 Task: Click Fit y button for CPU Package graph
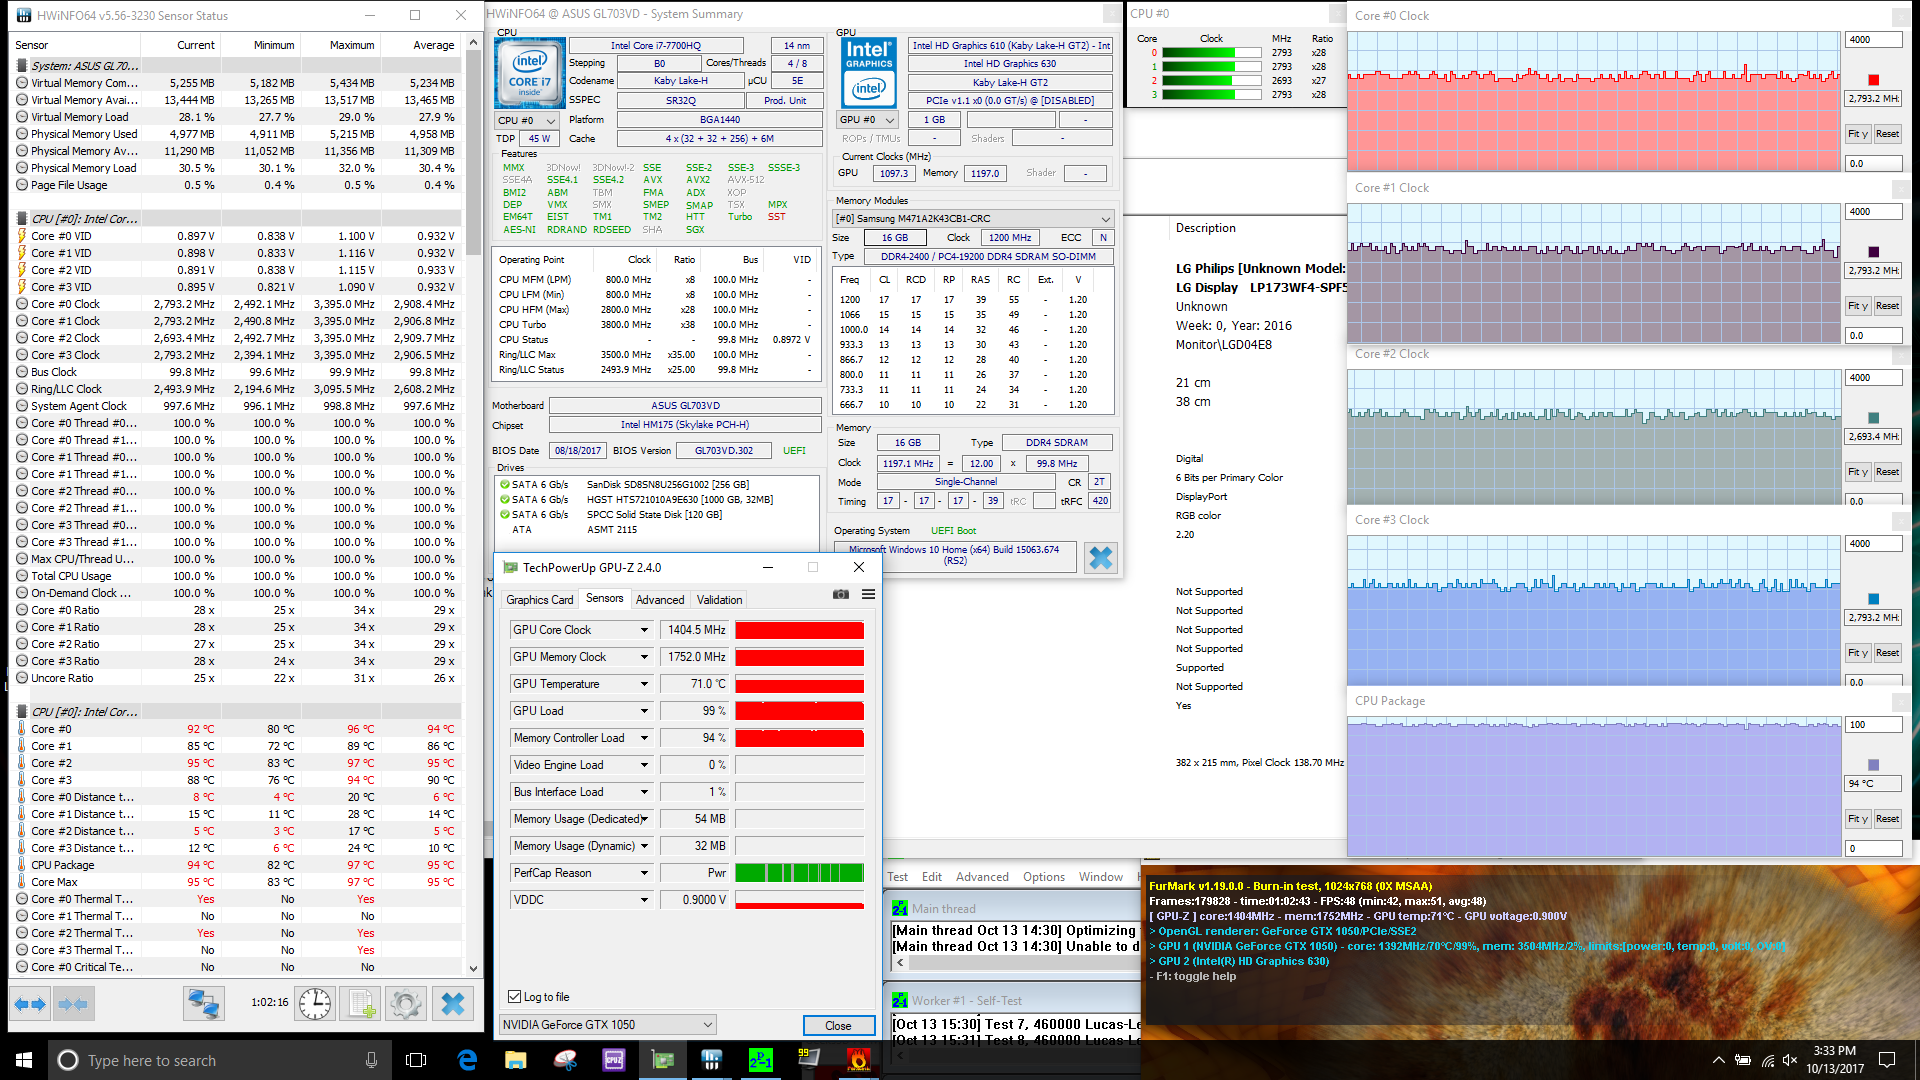(1857, 819)
